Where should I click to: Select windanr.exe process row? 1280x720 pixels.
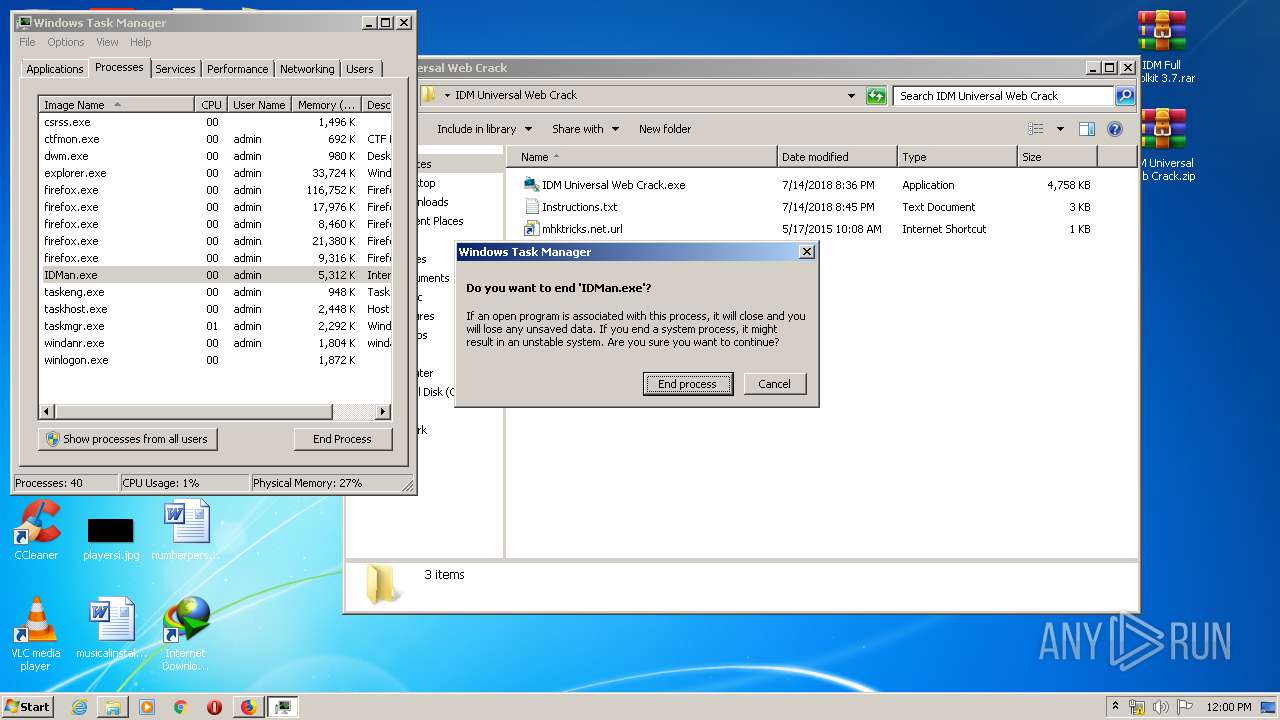(x=215, y=343)
